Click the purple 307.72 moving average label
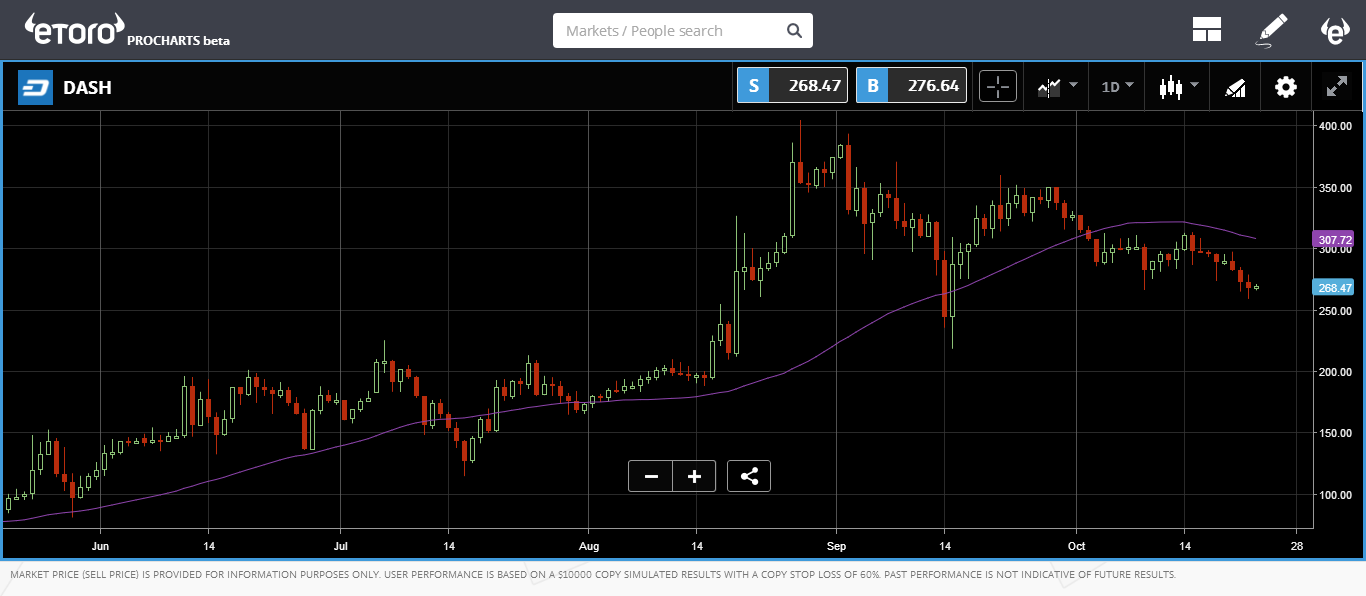Viewport: 1366px width, 596px height. 1332,240
